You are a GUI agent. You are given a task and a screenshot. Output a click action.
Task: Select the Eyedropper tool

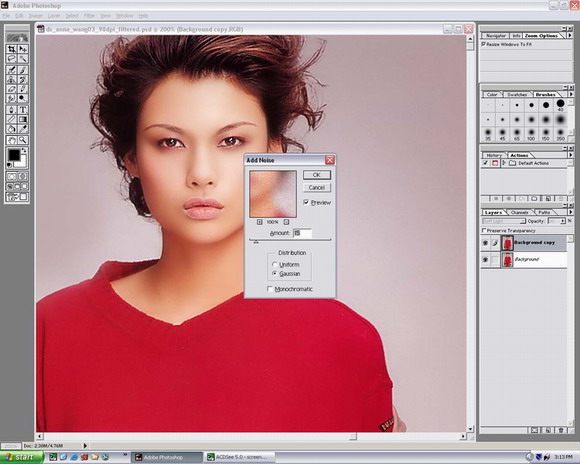(x=23, y=129)
